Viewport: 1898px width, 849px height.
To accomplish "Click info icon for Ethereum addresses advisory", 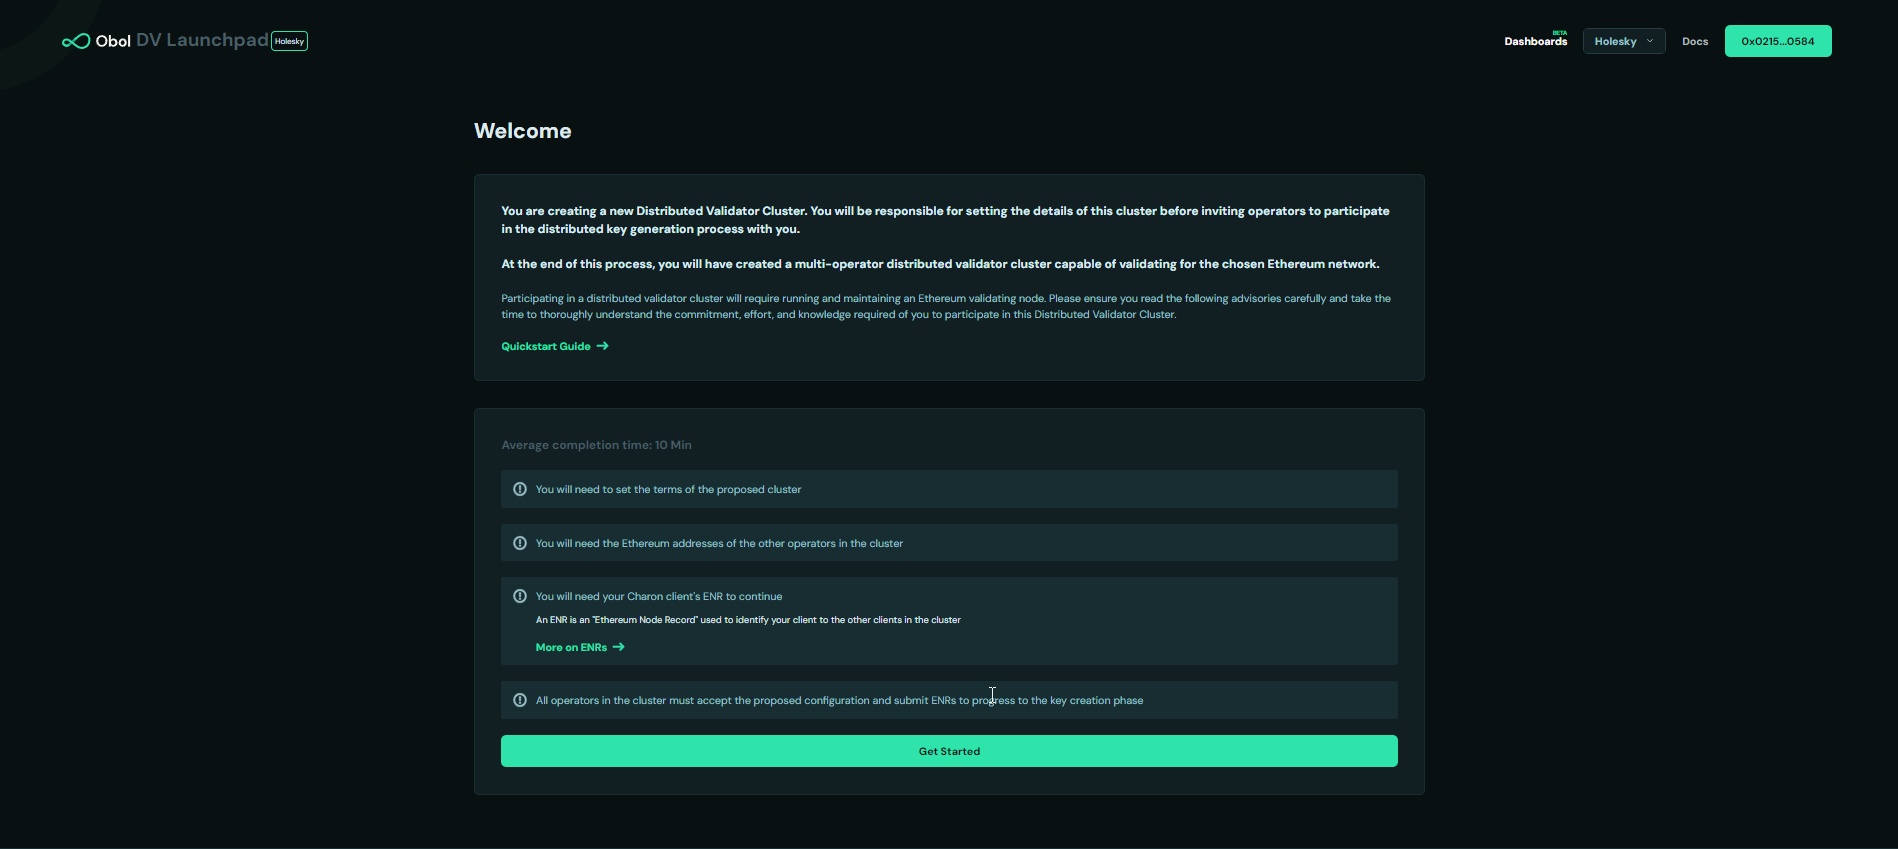I will (x=520, y=543).
